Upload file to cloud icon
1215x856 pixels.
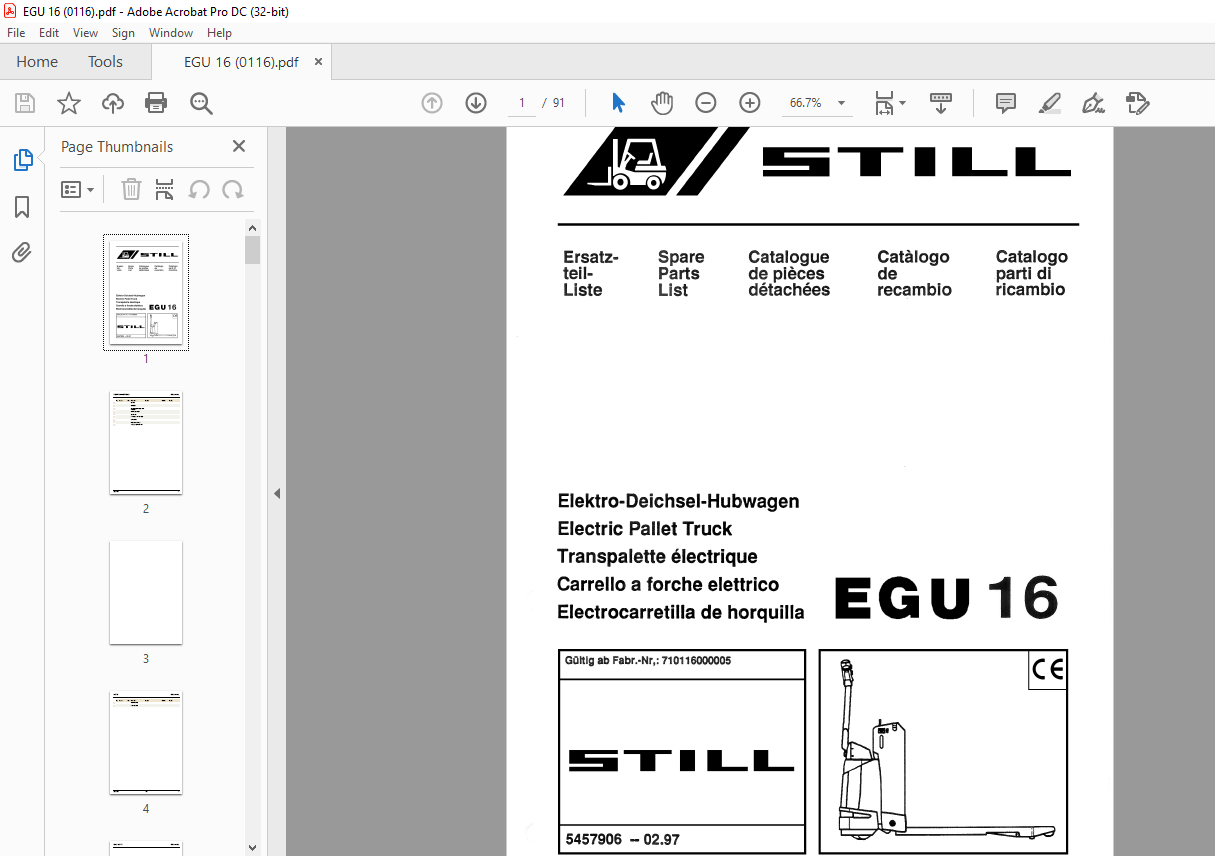(x=113, y=103)
